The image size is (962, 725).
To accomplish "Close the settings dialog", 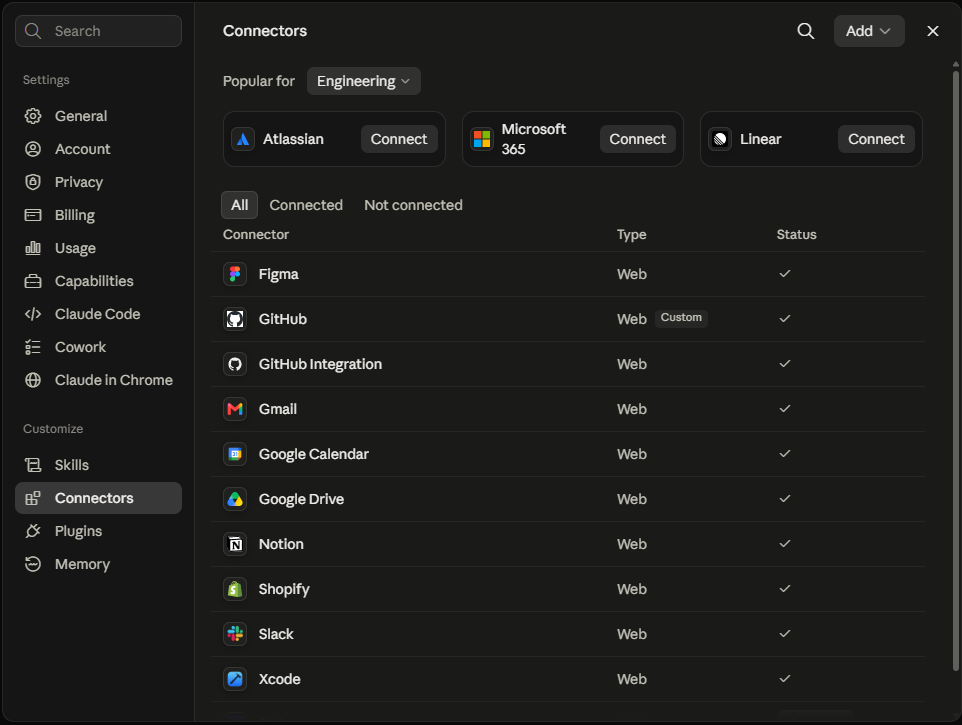I will tap(933, 31).
